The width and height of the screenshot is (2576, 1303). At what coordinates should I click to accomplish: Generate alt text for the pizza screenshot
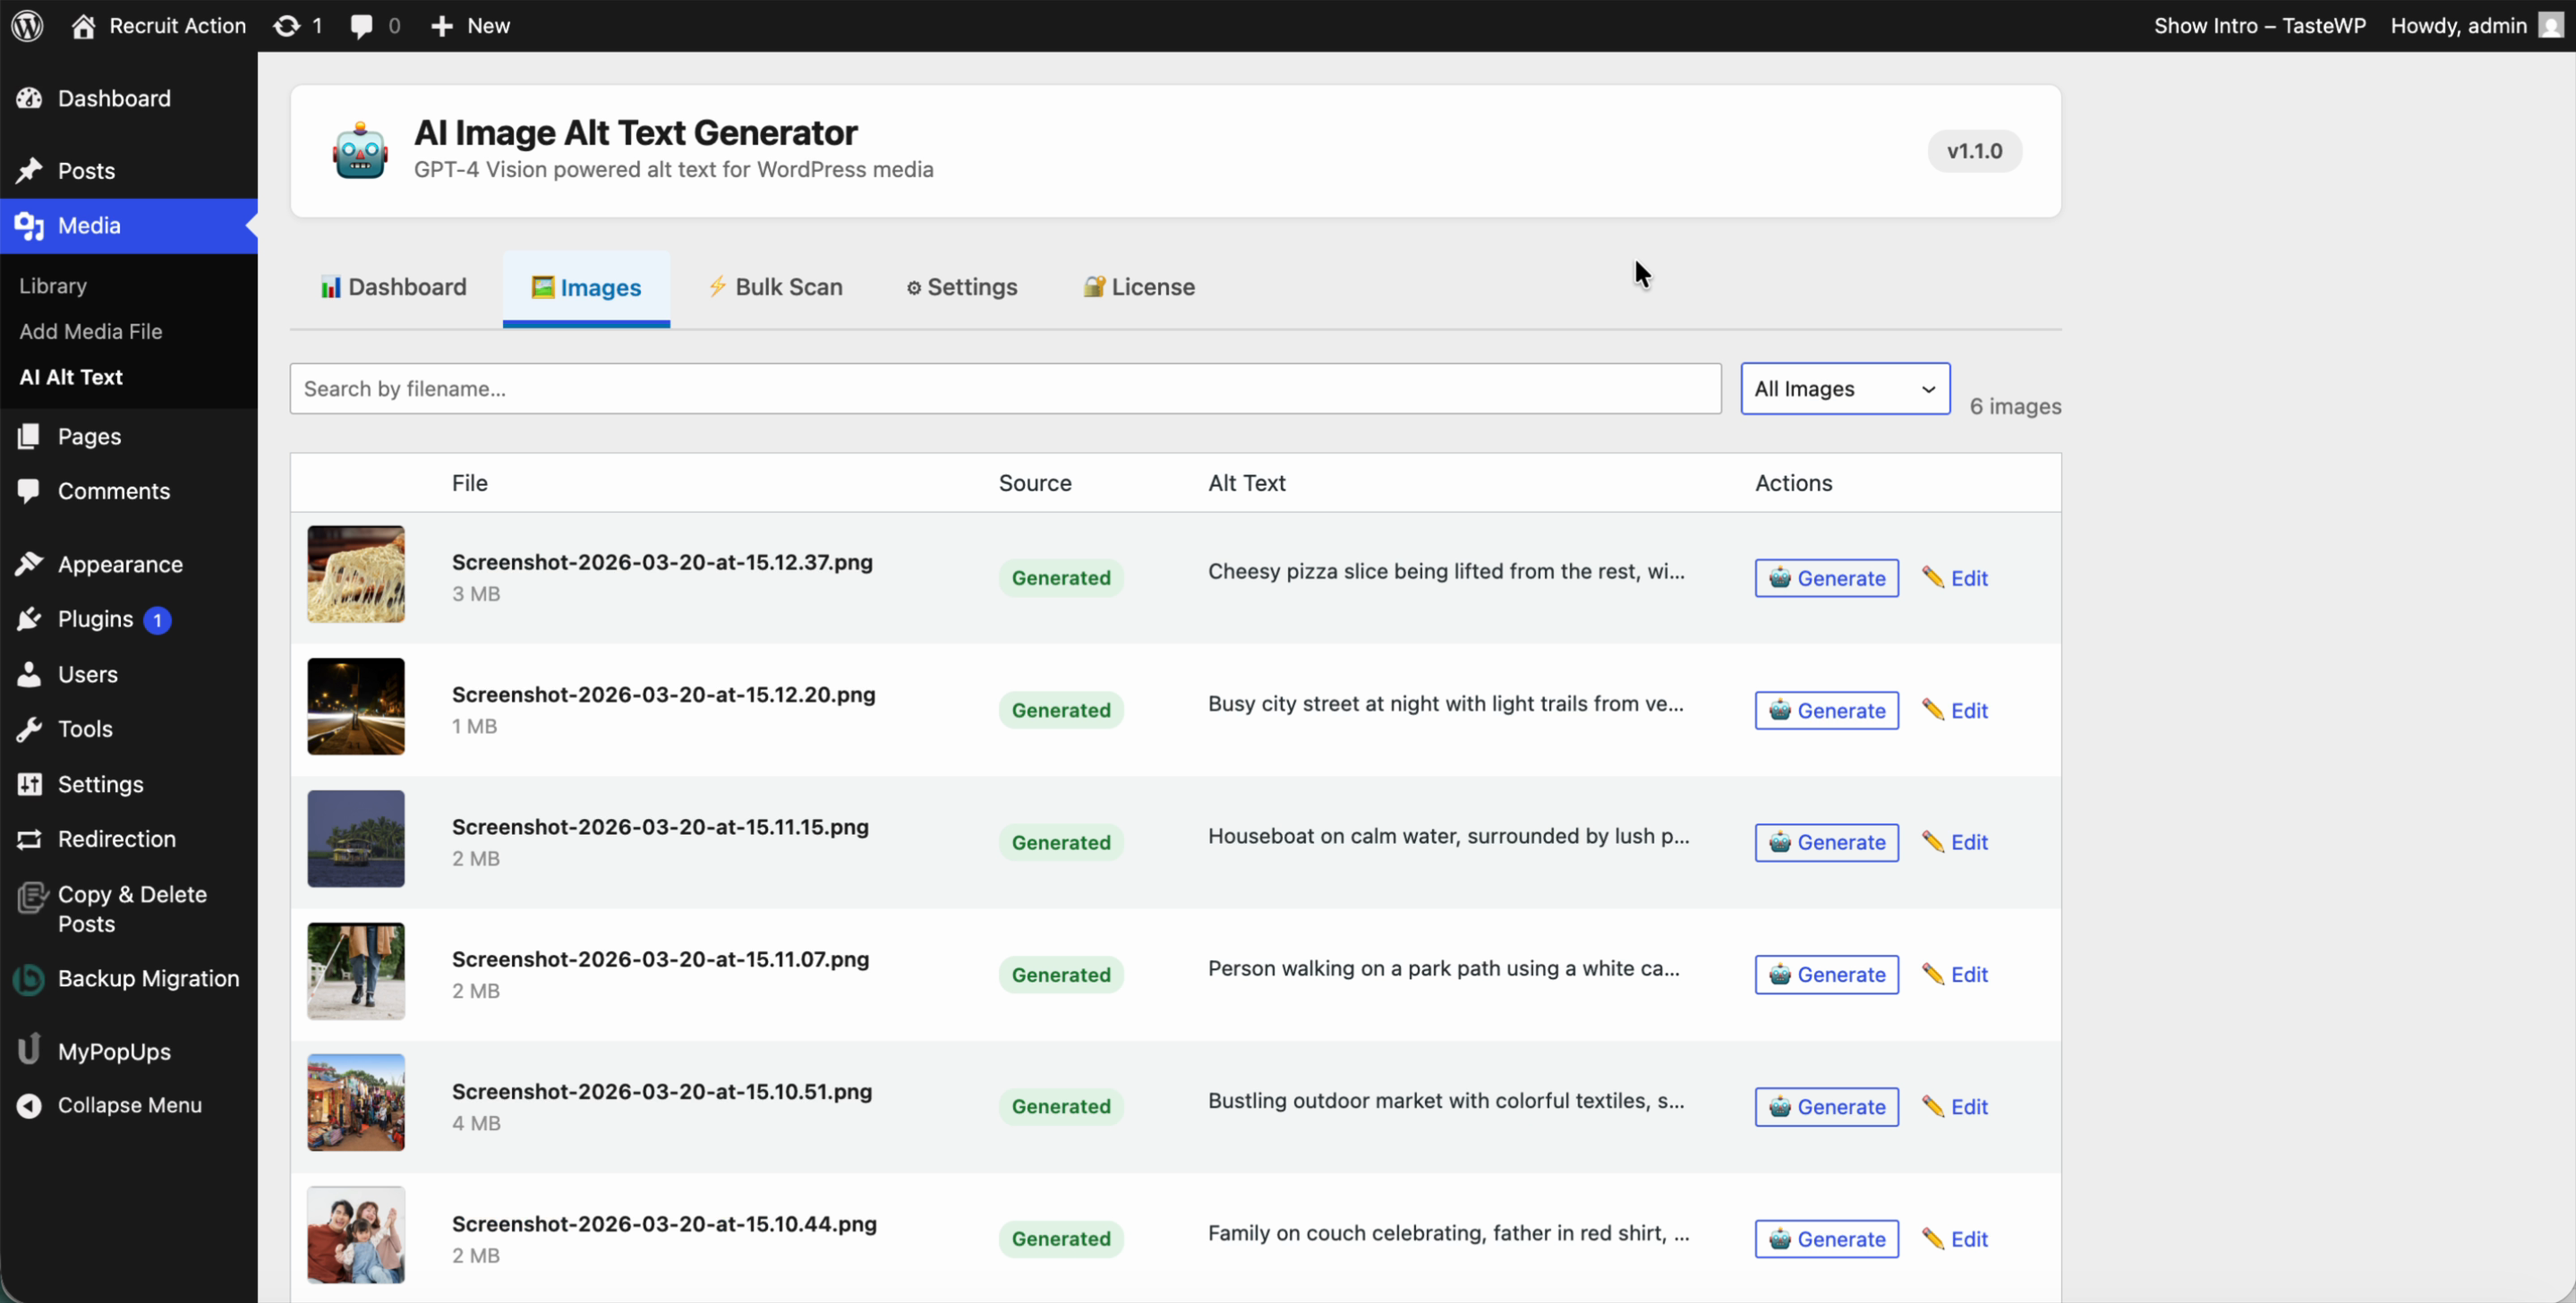(x=1826, y=579)
